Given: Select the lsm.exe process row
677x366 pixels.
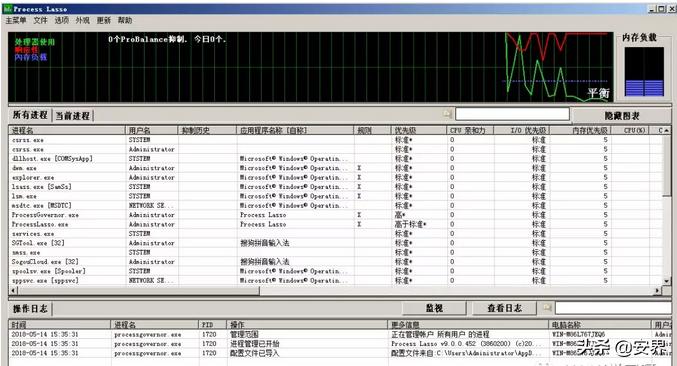Looking at the screenshot, I should tap(335, 196).
